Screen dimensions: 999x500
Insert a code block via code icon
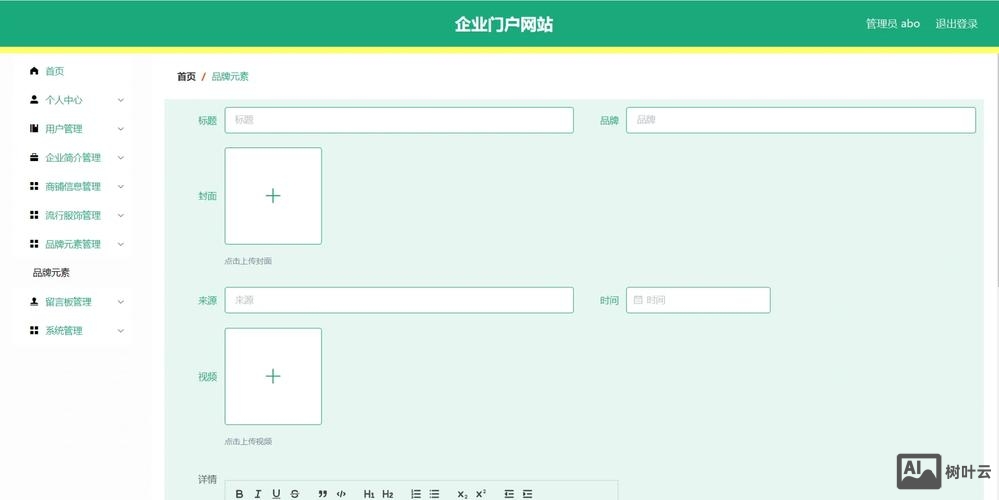(x=341, y=494)
